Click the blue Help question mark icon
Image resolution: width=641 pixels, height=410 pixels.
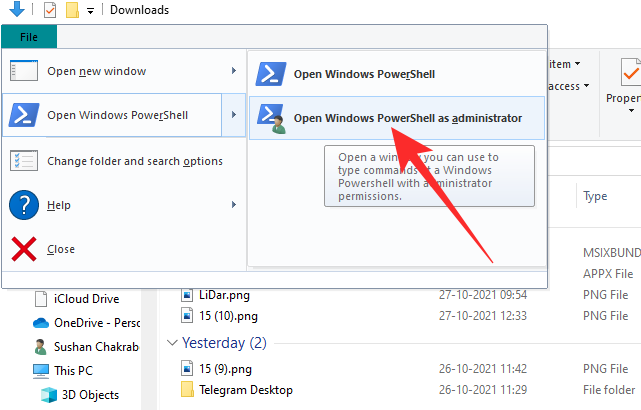tap(24, 205)
